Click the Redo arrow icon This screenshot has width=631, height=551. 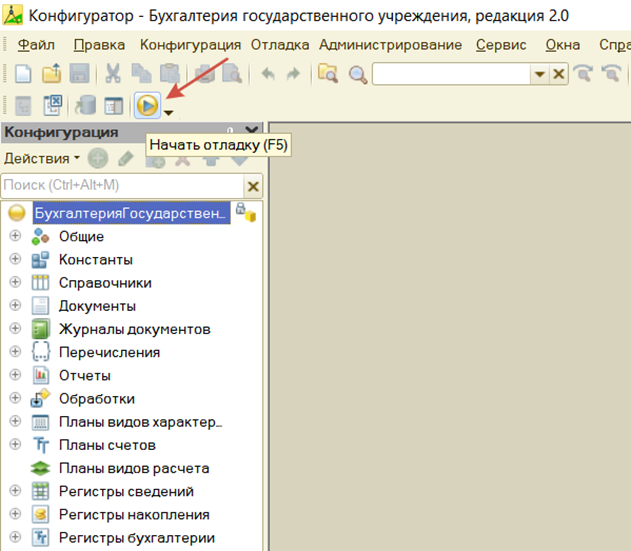(293, 74)
